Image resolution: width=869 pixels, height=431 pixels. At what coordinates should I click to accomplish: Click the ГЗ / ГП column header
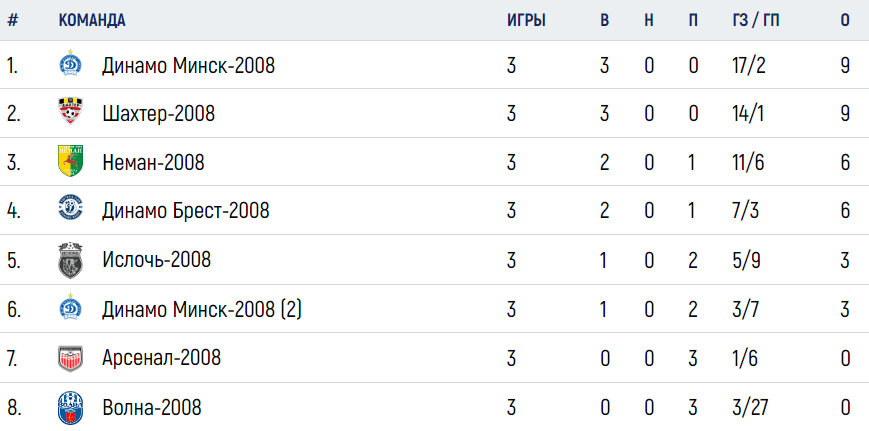(755, 20)
